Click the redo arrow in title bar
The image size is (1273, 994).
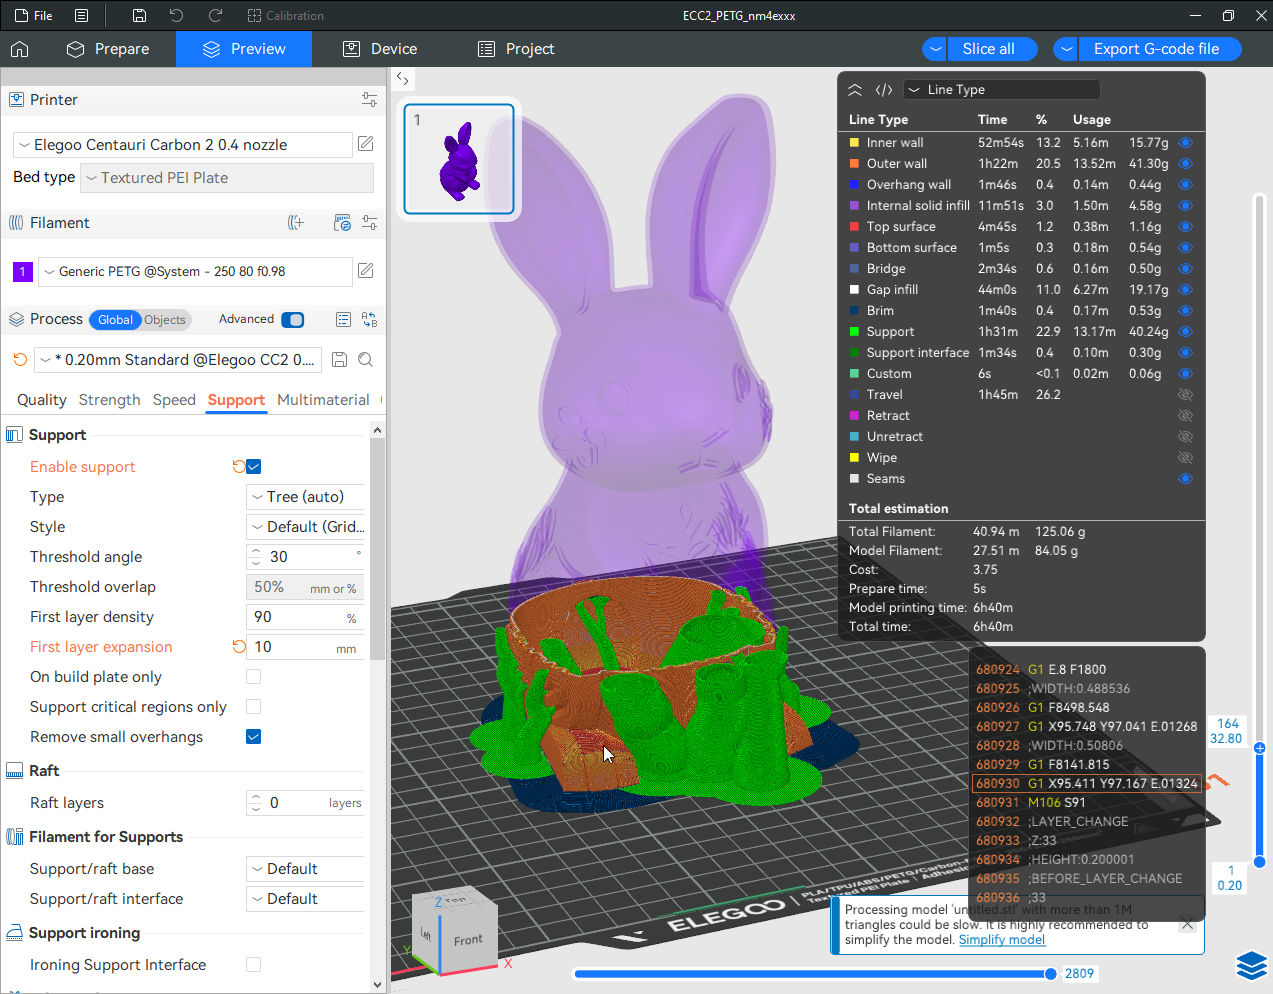tap(215, 16)
